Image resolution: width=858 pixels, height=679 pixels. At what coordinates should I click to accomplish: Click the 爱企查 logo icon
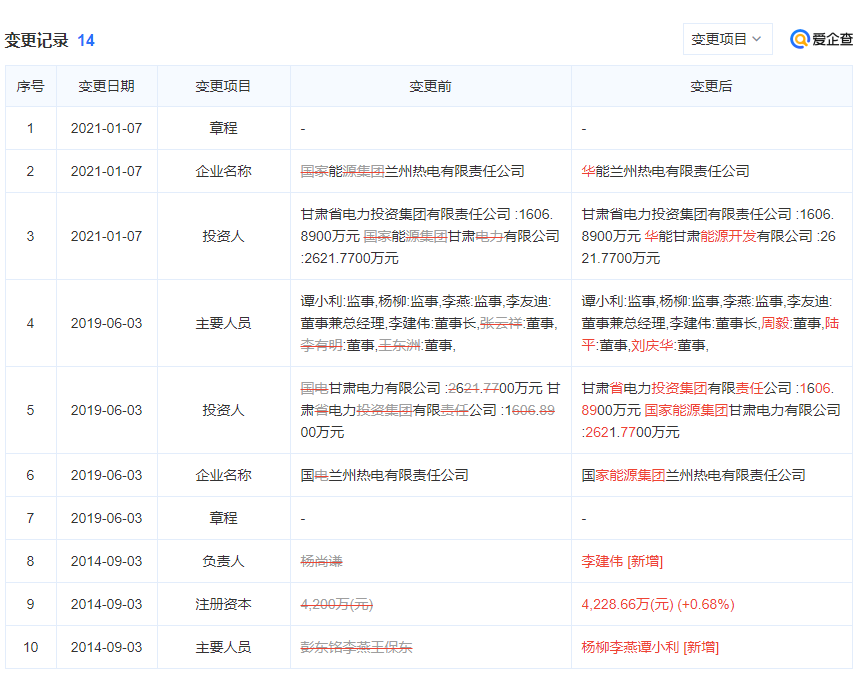(802, 39)
